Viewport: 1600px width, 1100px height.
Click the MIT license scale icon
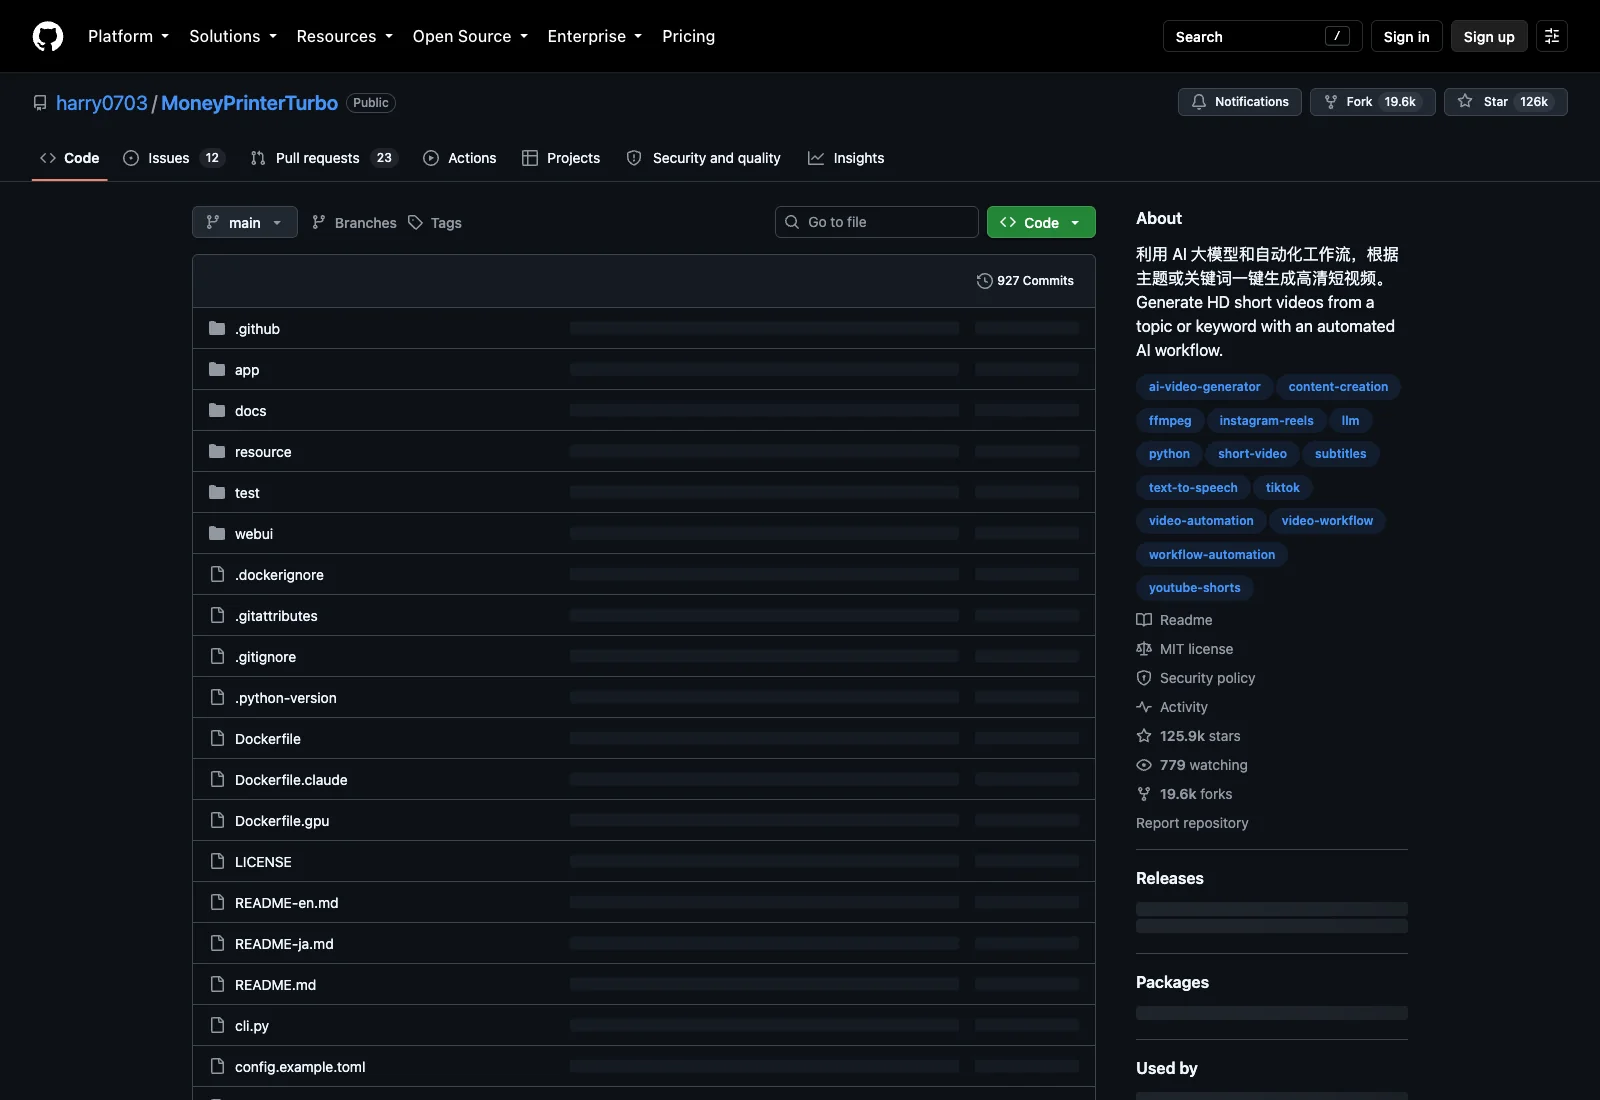pyautogui.click(x=1144, y=649)
